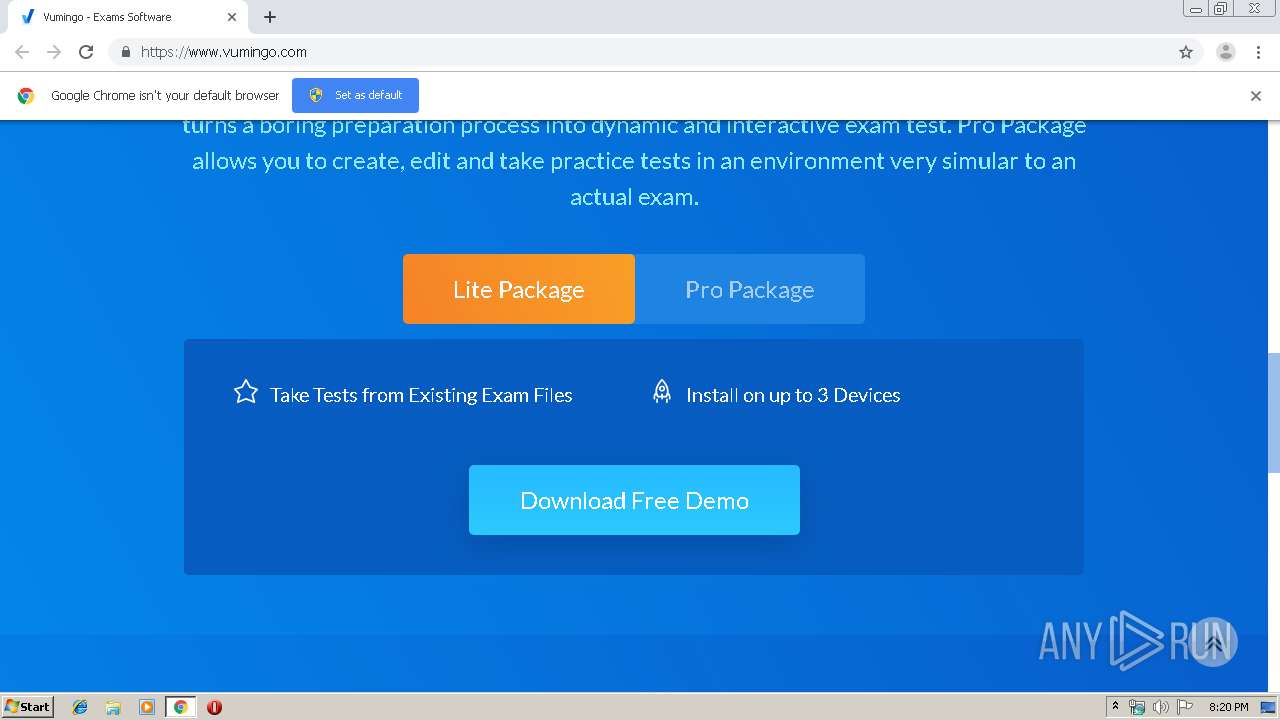Click the page vertical scrollbar thumb
Screen dimensions: 1280x720
1273,412
